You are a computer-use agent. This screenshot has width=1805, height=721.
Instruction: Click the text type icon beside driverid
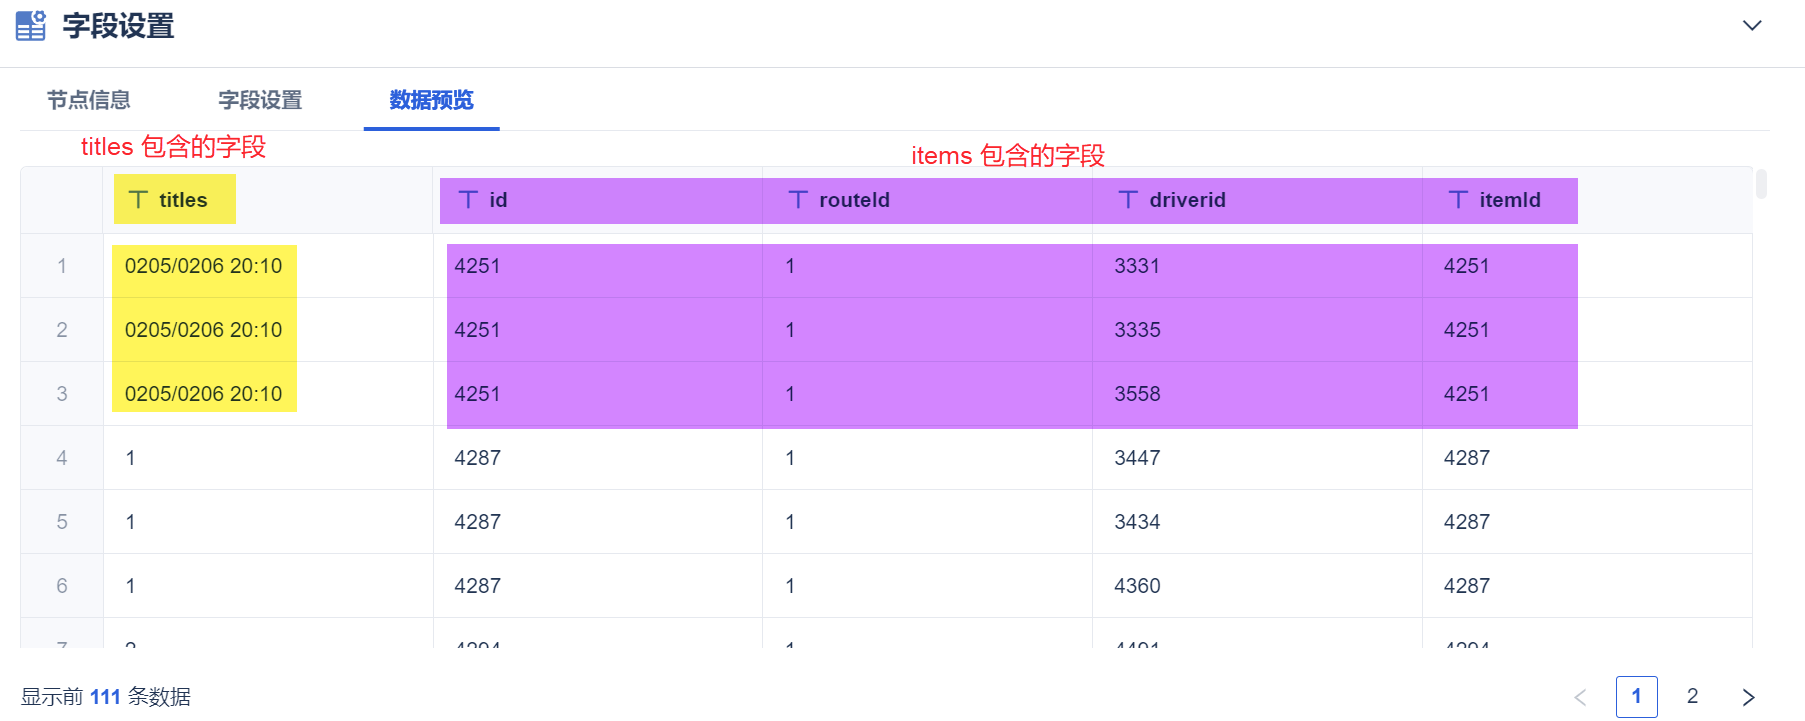[x=1128, y=200]
